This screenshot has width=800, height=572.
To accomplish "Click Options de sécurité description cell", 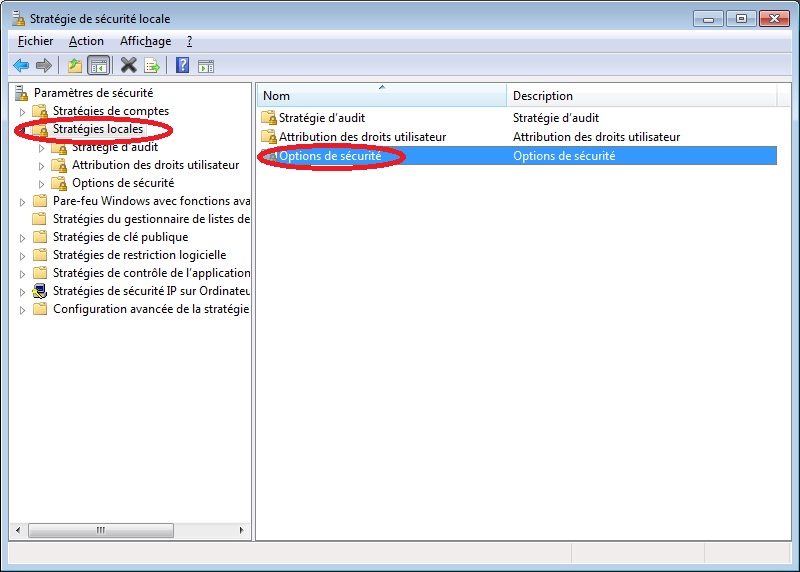I will 564,156.
